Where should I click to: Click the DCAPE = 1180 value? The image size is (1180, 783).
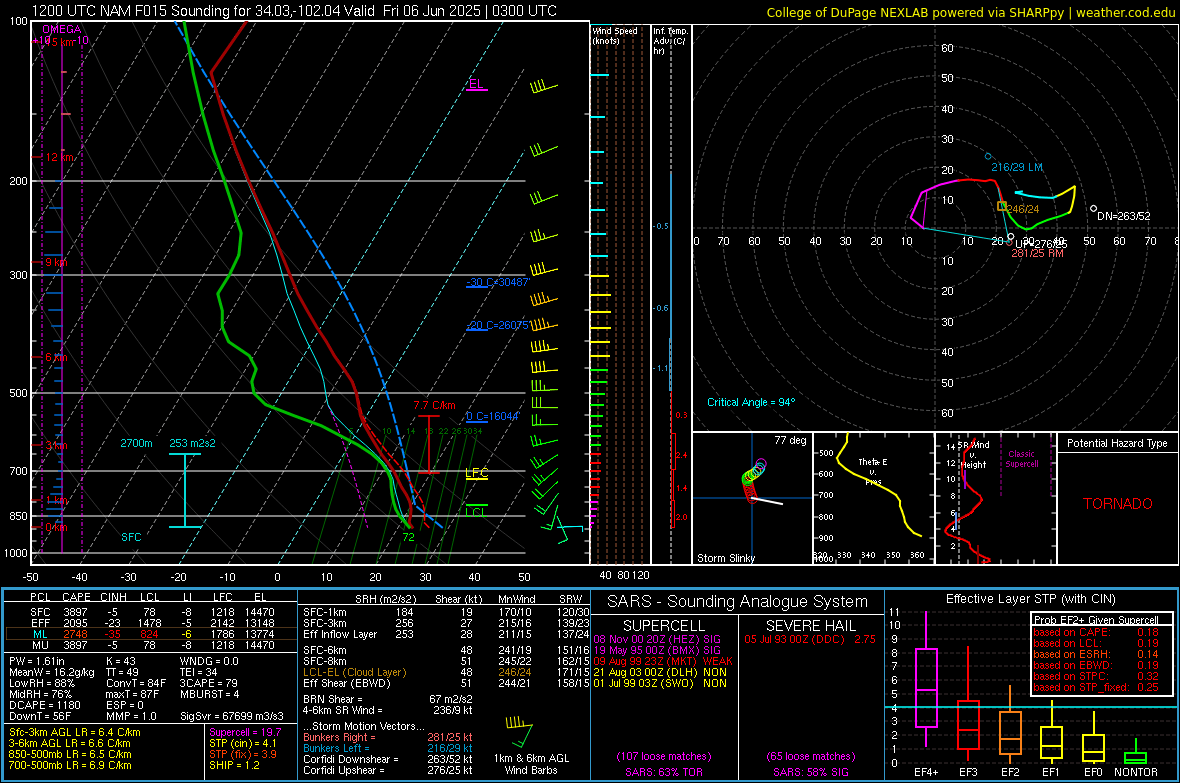[x=44, y=705]
